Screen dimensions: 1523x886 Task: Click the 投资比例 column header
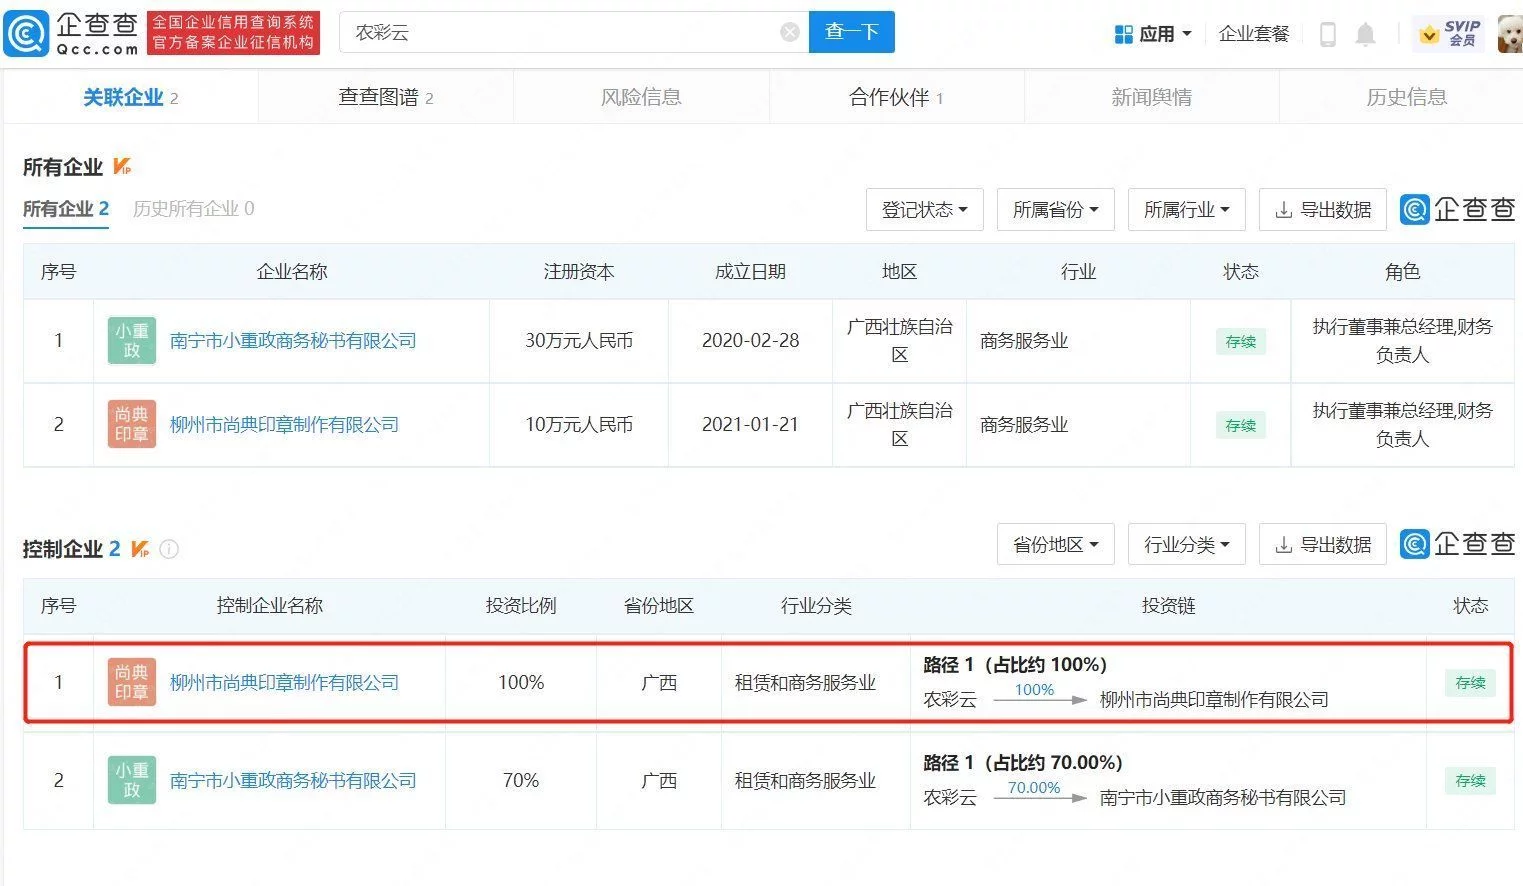[521, 606]
